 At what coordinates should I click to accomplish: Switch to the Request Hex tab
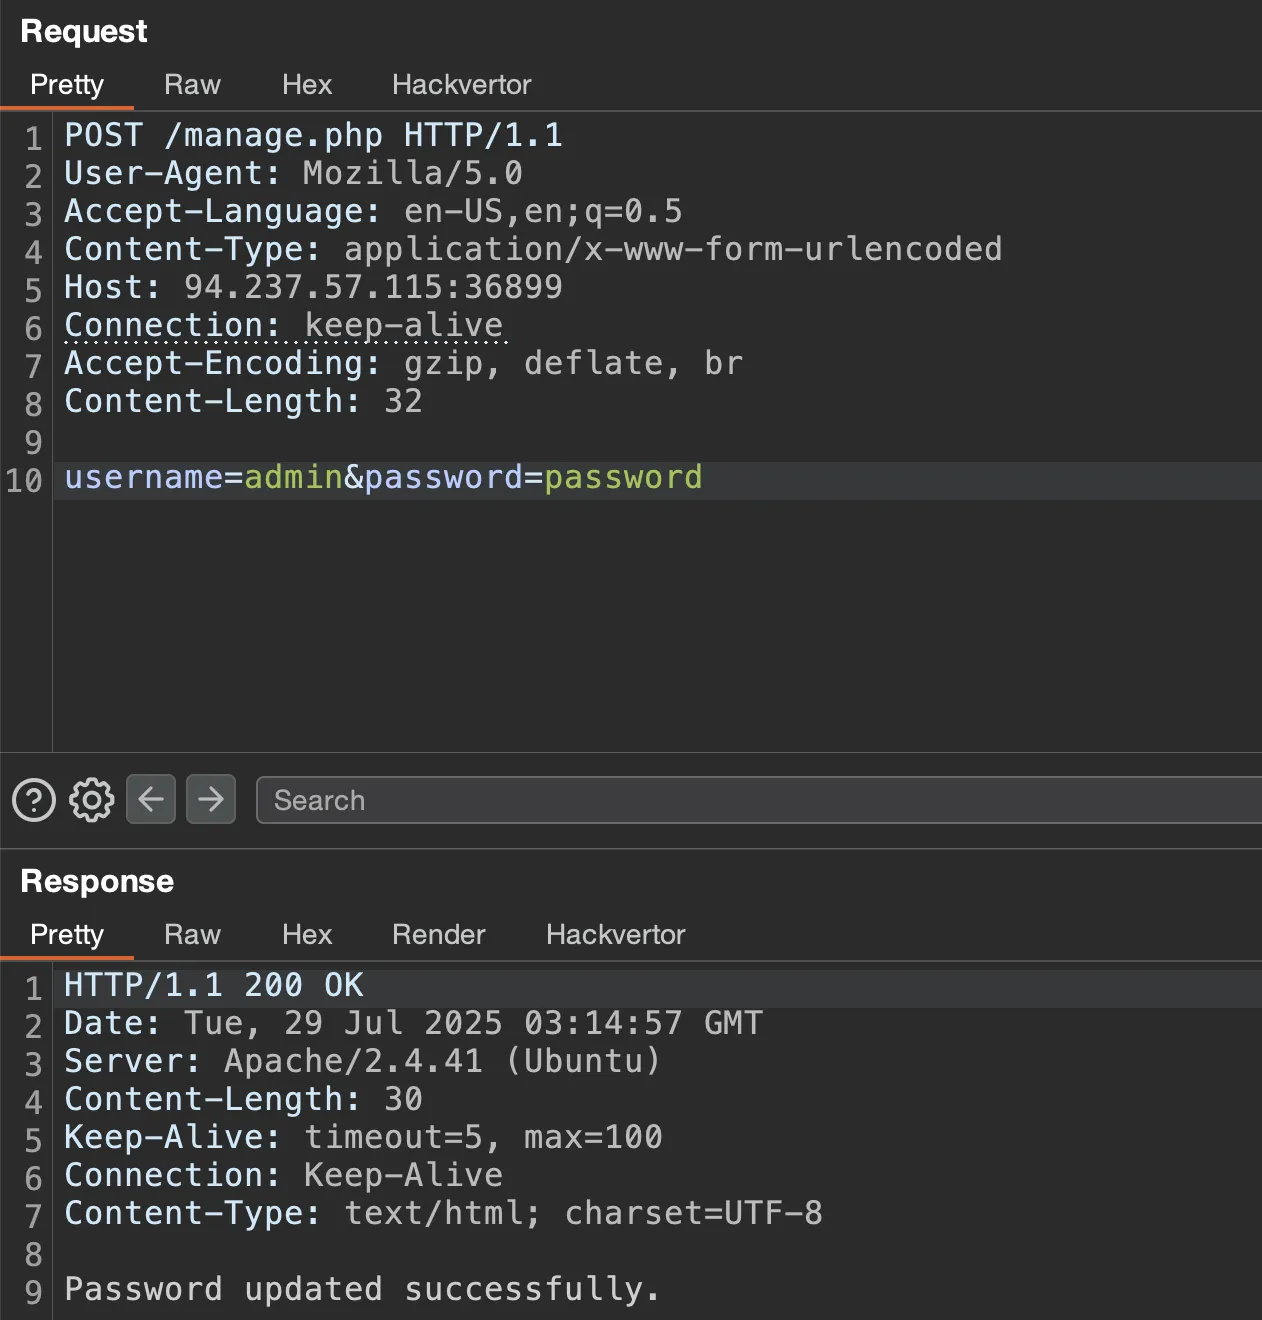[307, 85]
